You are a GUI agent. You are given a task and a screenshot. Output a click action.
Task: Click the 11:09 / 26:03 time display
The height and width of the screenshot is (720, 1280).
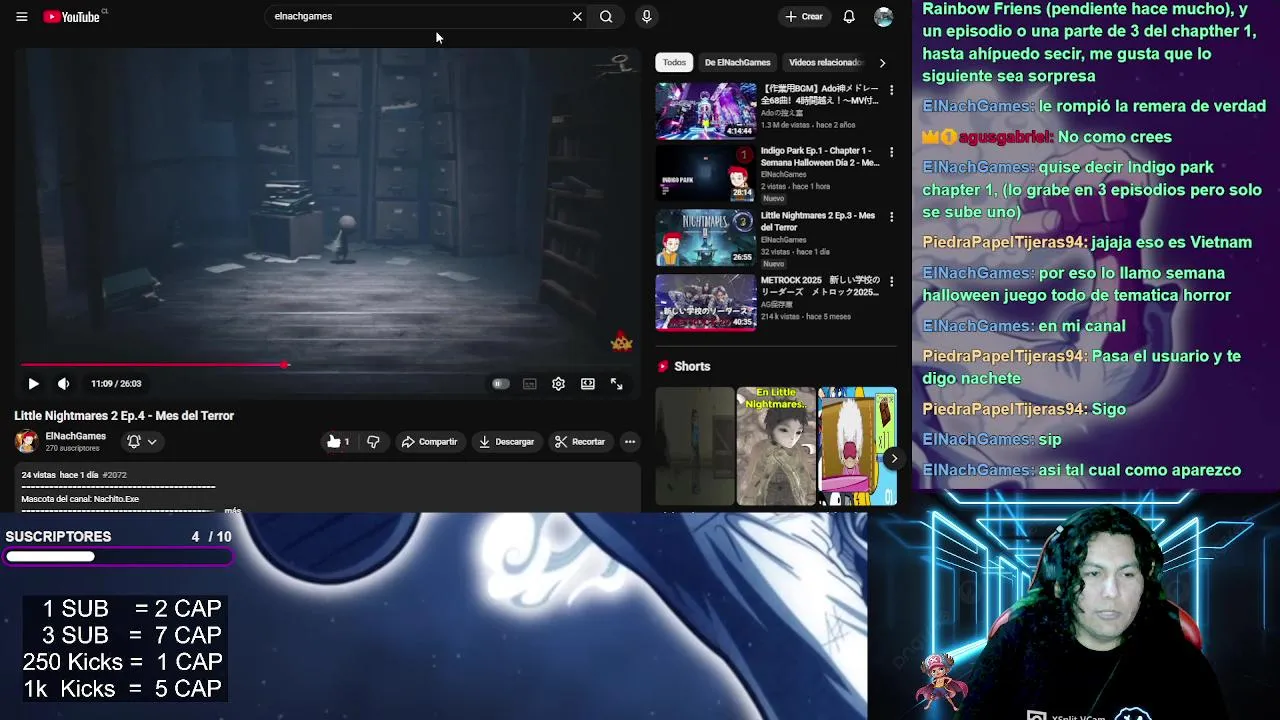pos(116,384)
